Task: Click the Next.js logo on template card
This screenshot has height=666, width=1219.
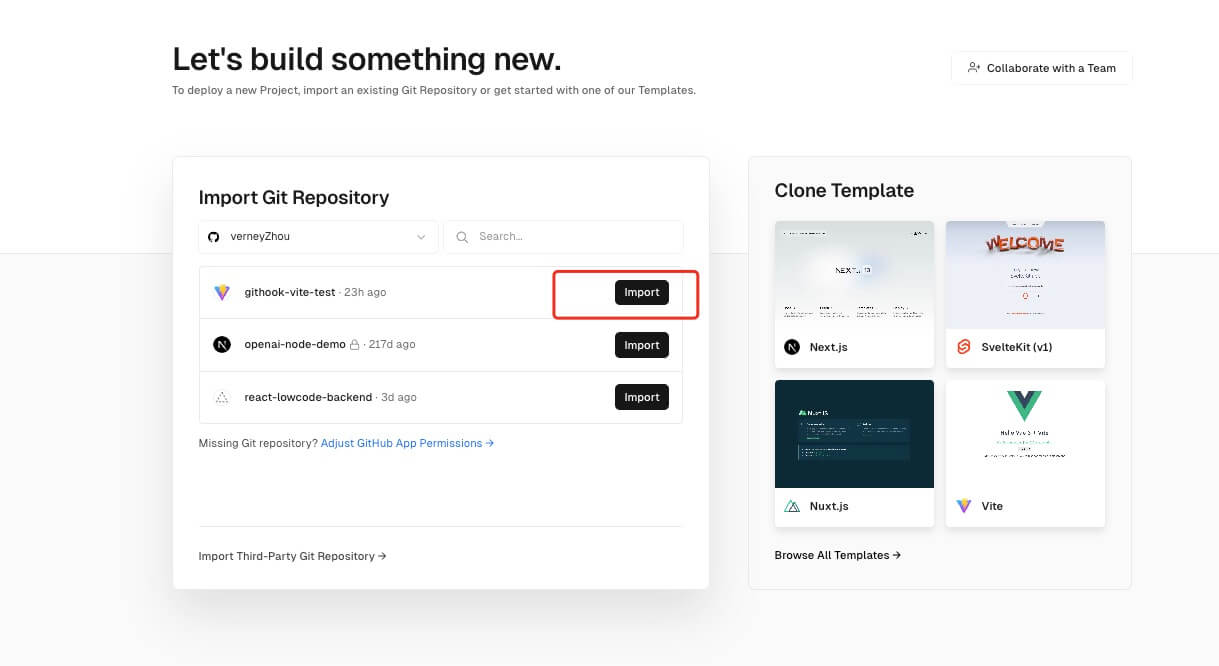Action: [792, 347]
